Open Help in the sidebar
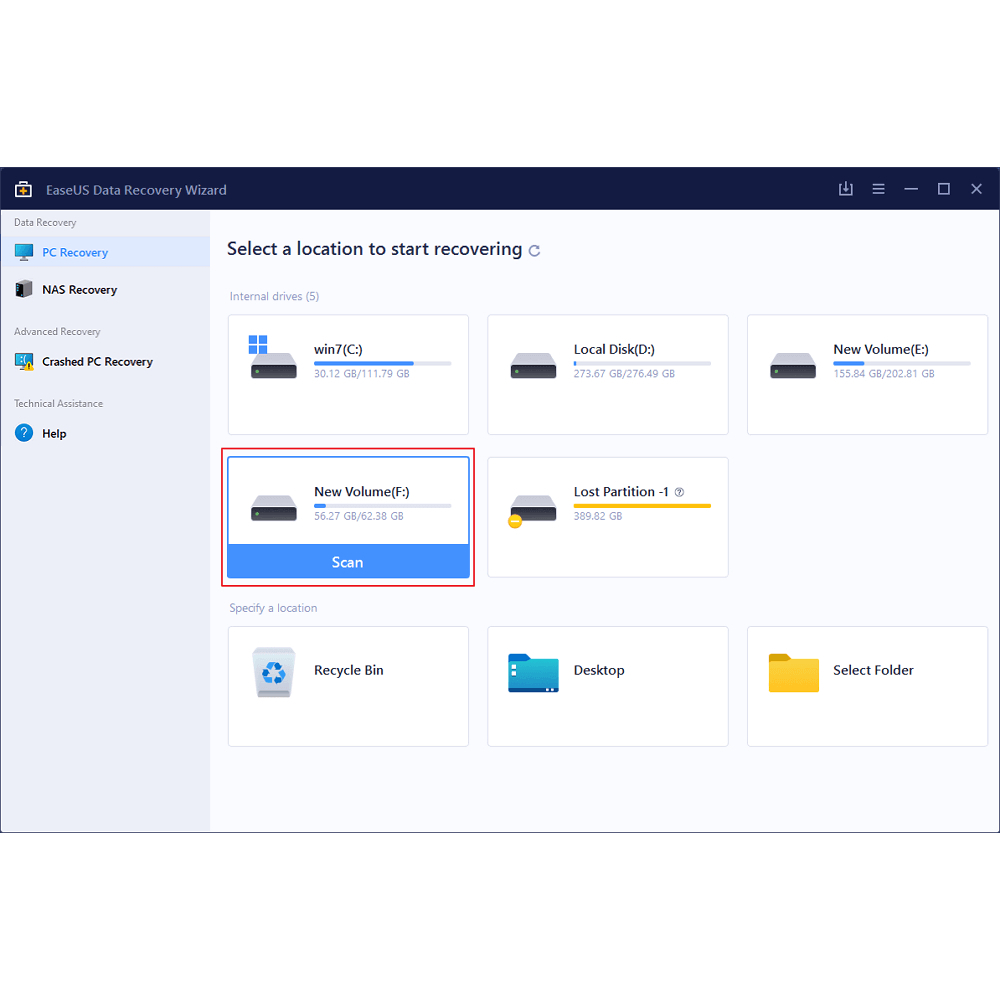This screenshot has width=1000, height=1000. tap(54, 434)
